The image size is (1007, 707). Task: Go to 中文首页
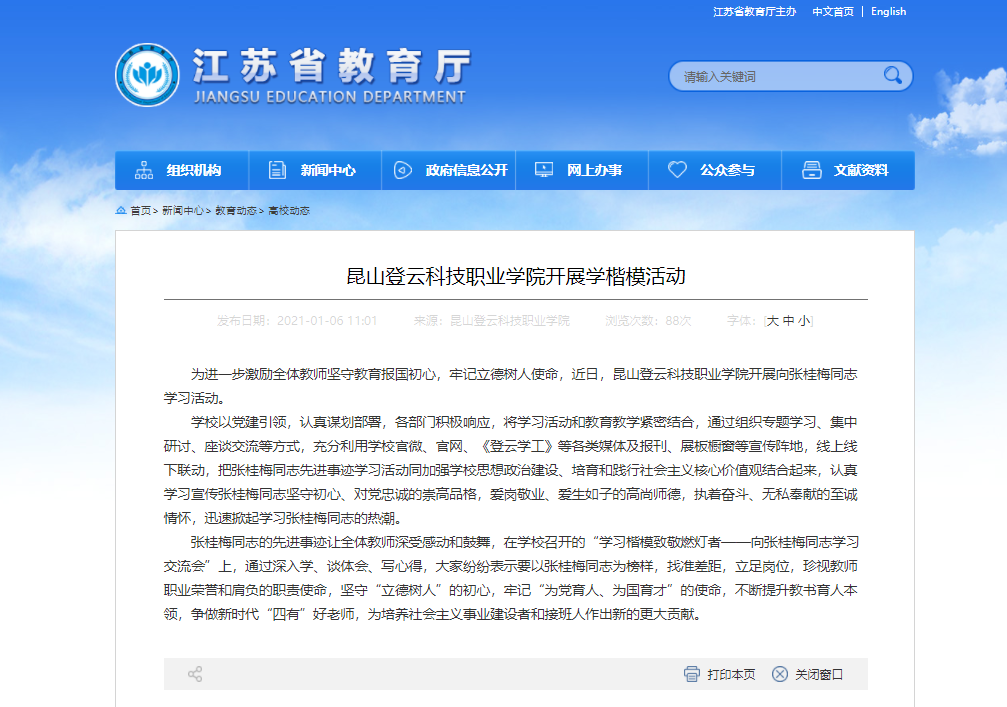833,12
